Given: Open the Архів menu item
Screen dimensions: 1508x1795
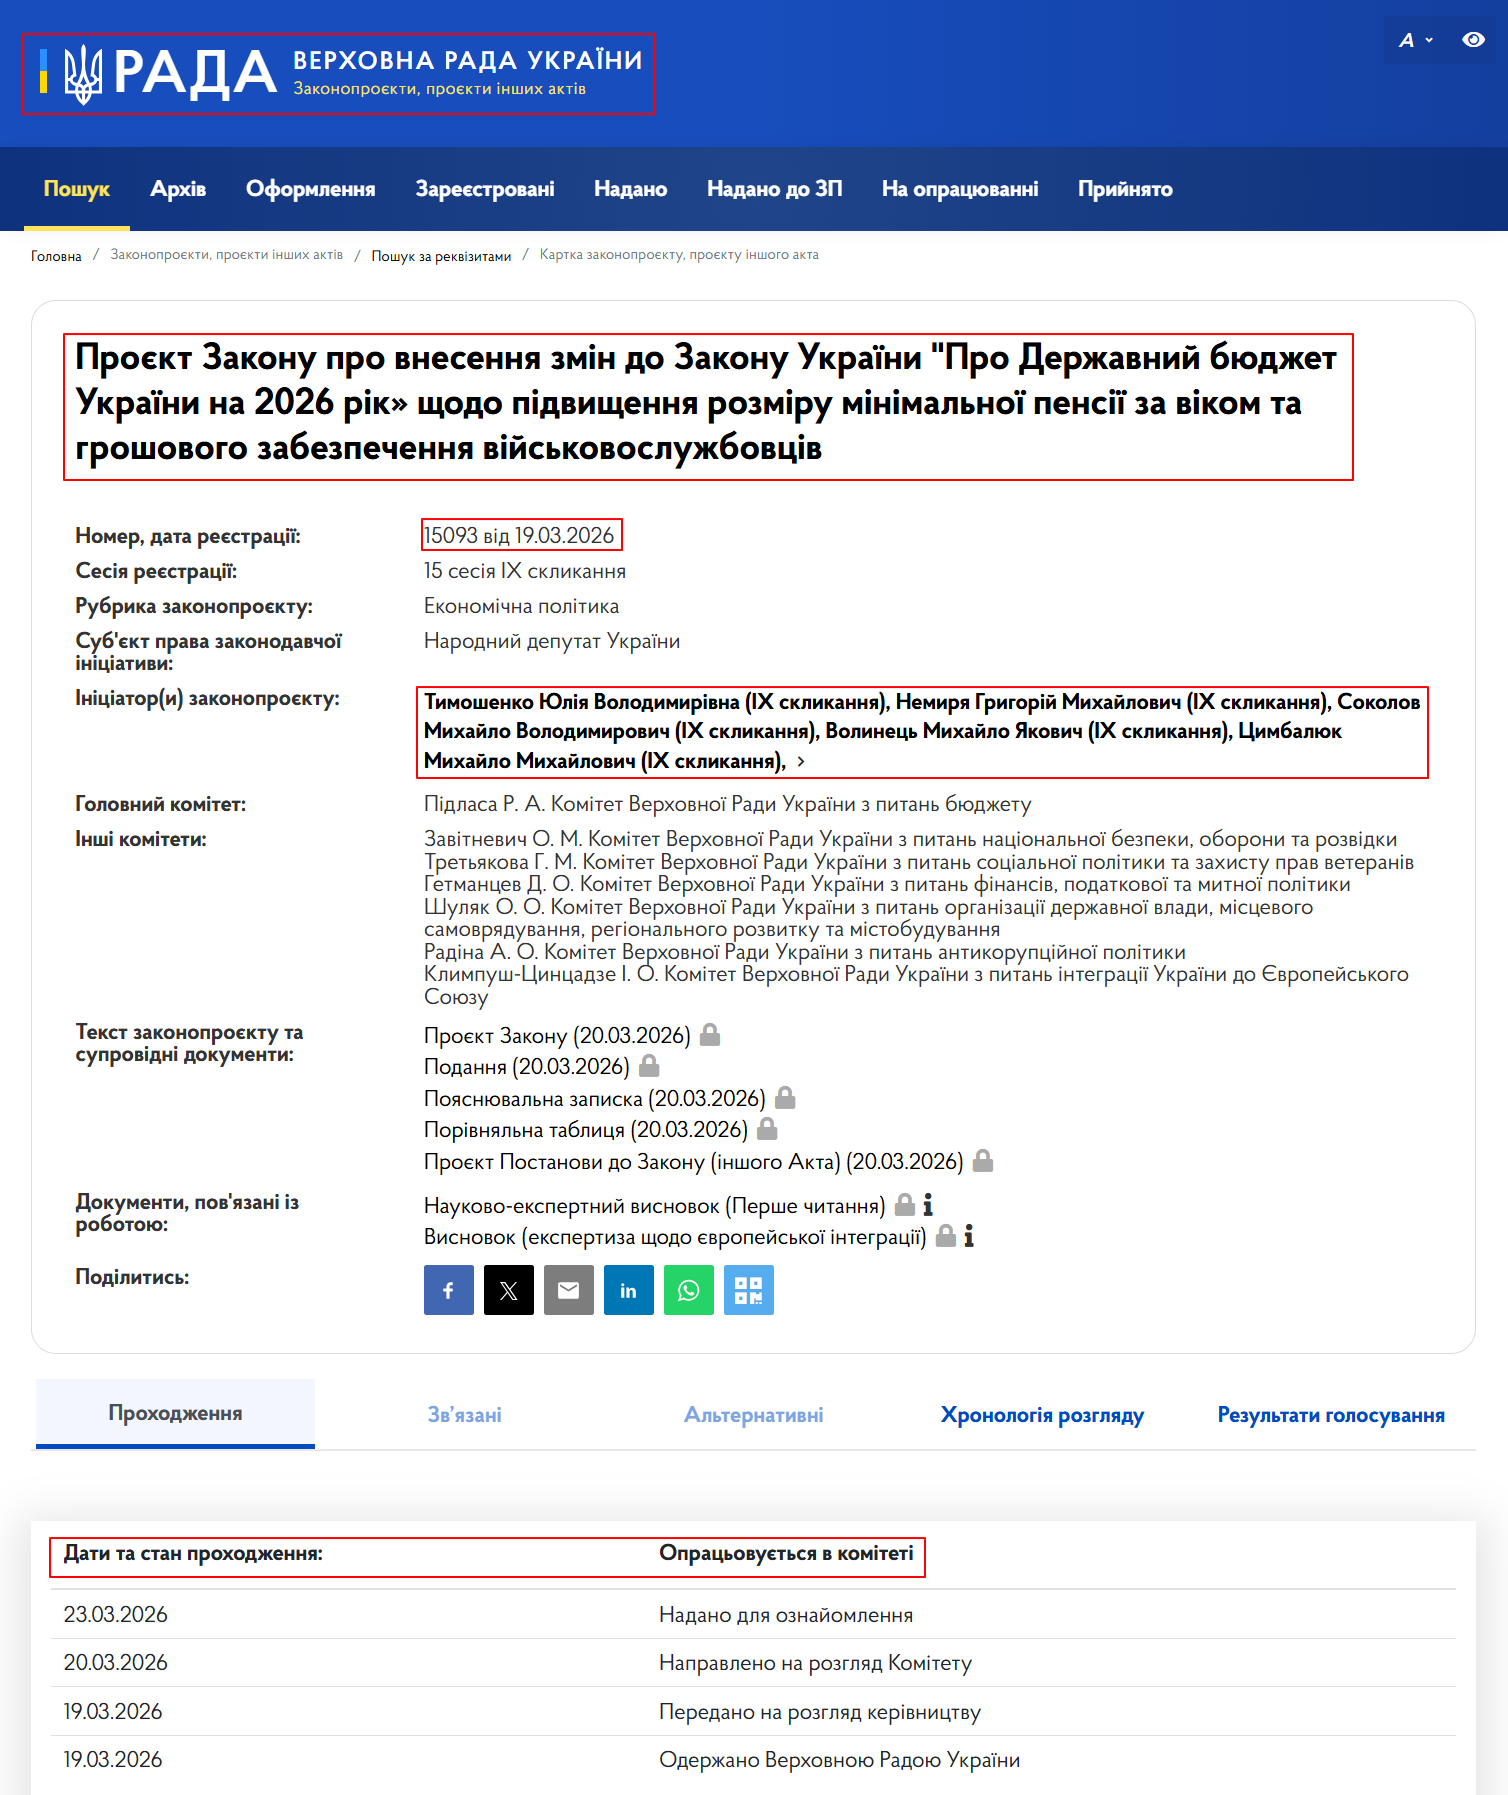Looking at the screenshot, I should (x=178, y=189).
